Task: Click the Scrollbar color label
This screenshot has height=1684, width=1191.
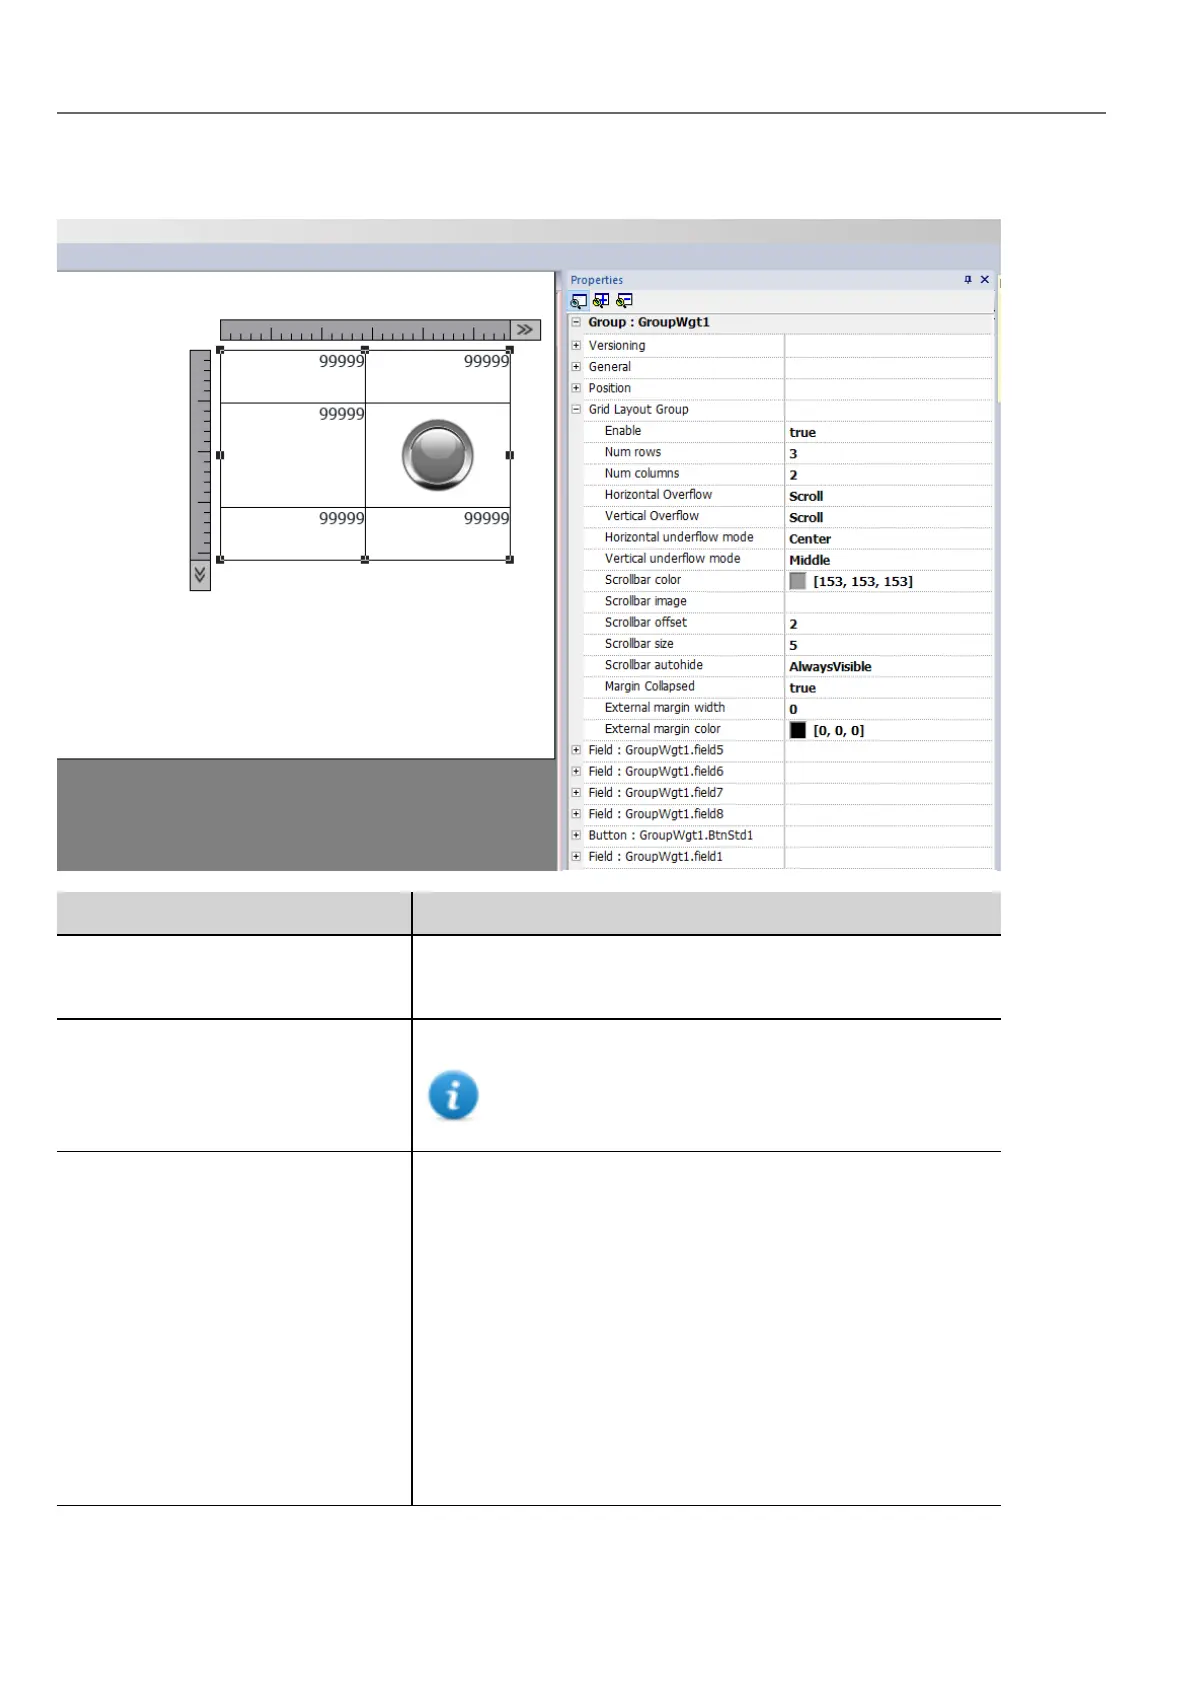Action: coord(642,580)
